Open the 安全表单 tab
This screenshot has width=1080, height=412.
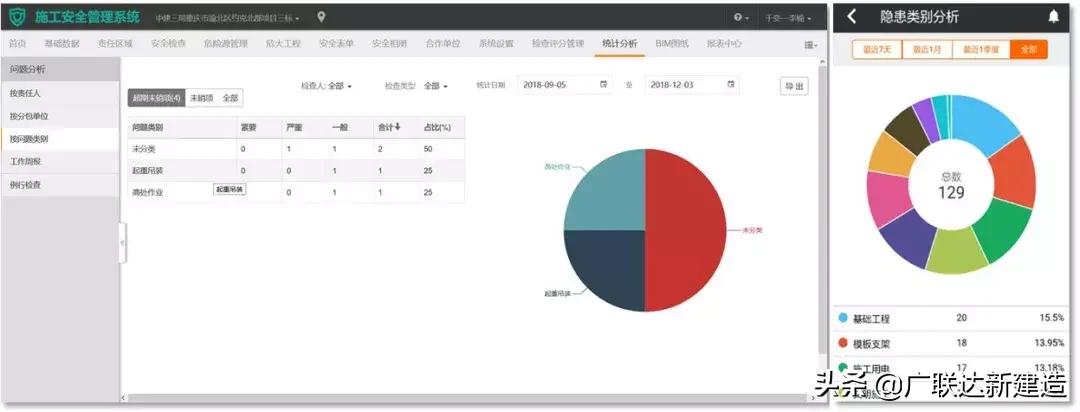point(336,43)
